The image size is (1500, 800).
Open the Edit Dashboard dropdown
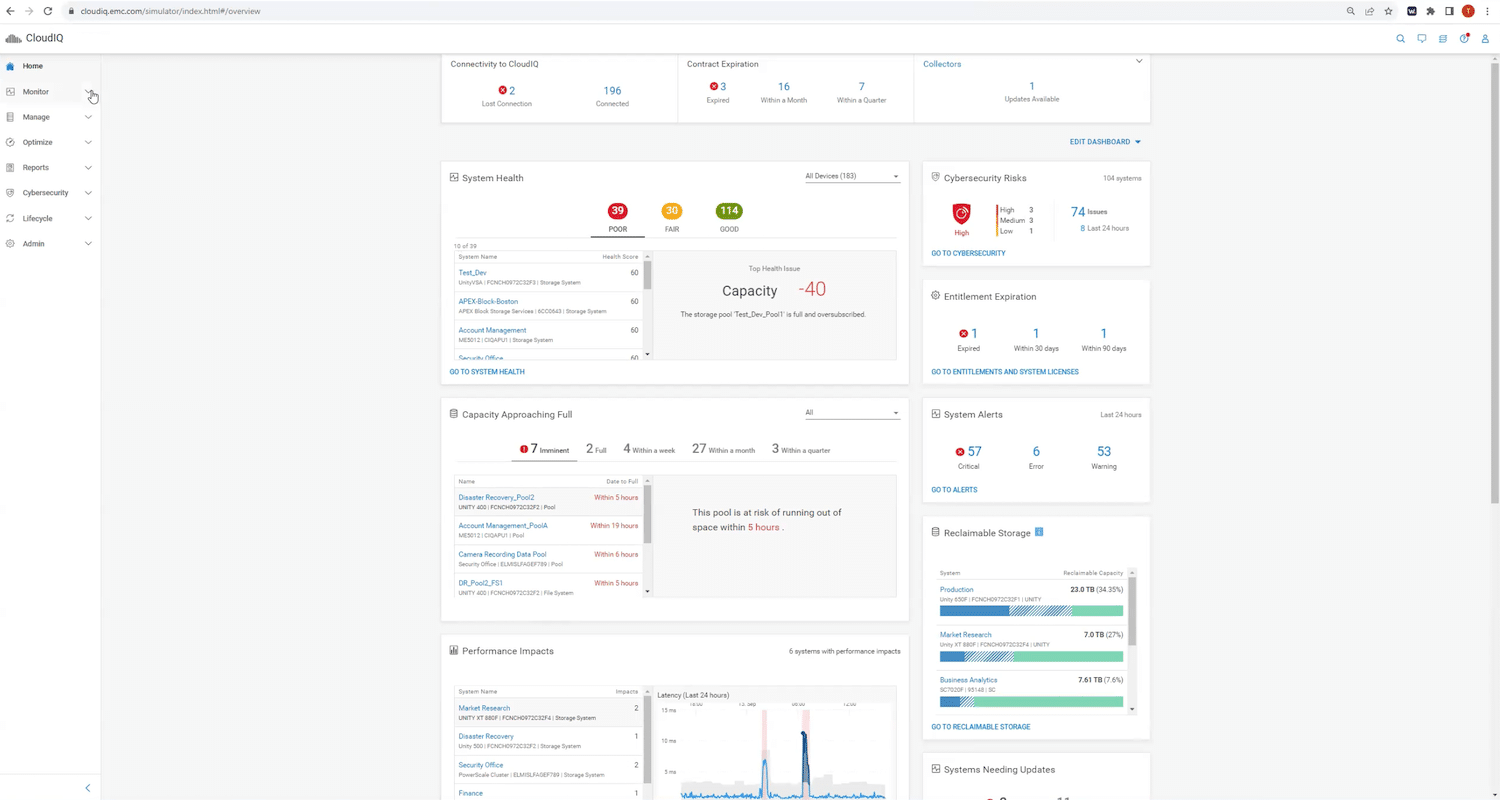pyautogui.click(x=1105, y=142)
